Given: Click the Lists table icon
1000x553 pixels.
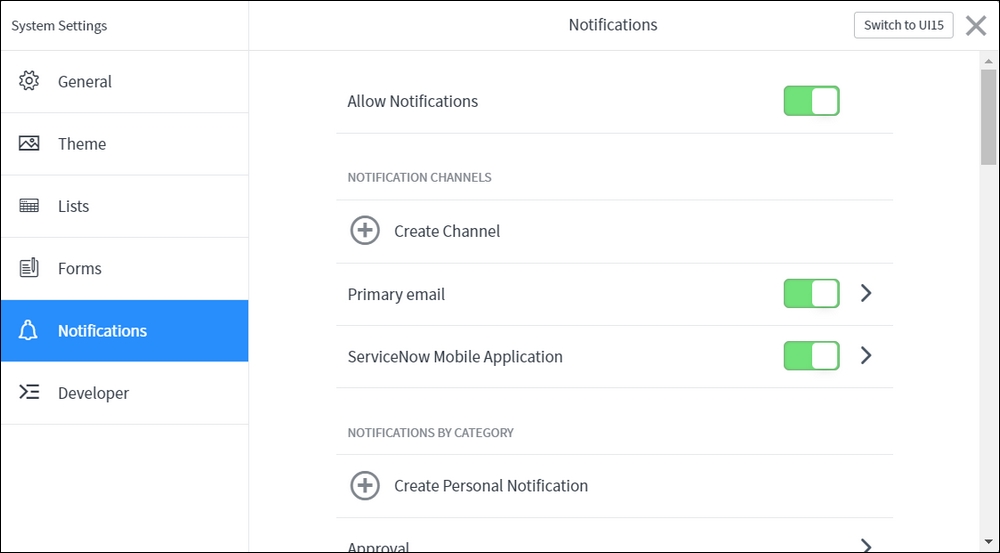Looking at the screenshot, I should coord(29,205).
